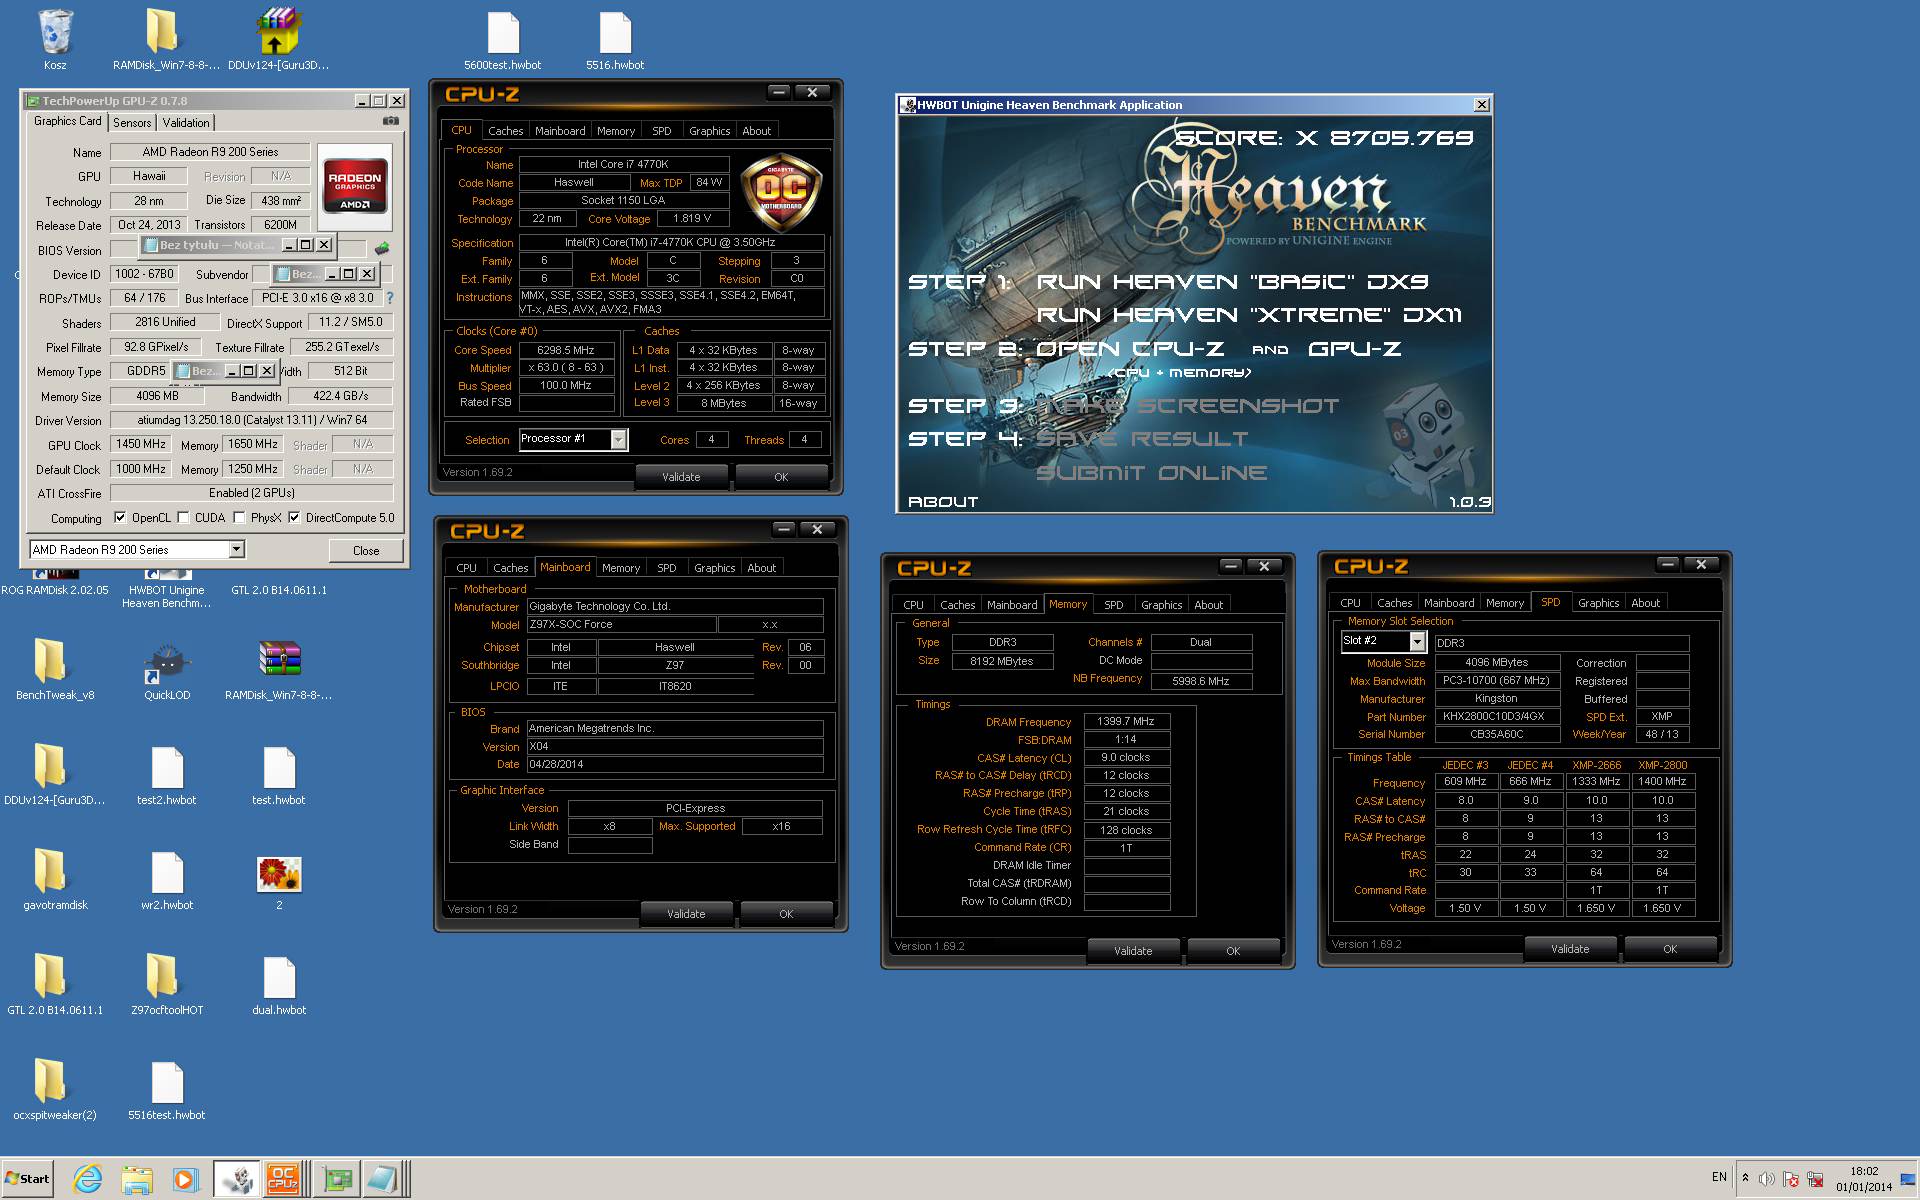Click OK in the SPD CPU-Z window

pos(1670,949)
